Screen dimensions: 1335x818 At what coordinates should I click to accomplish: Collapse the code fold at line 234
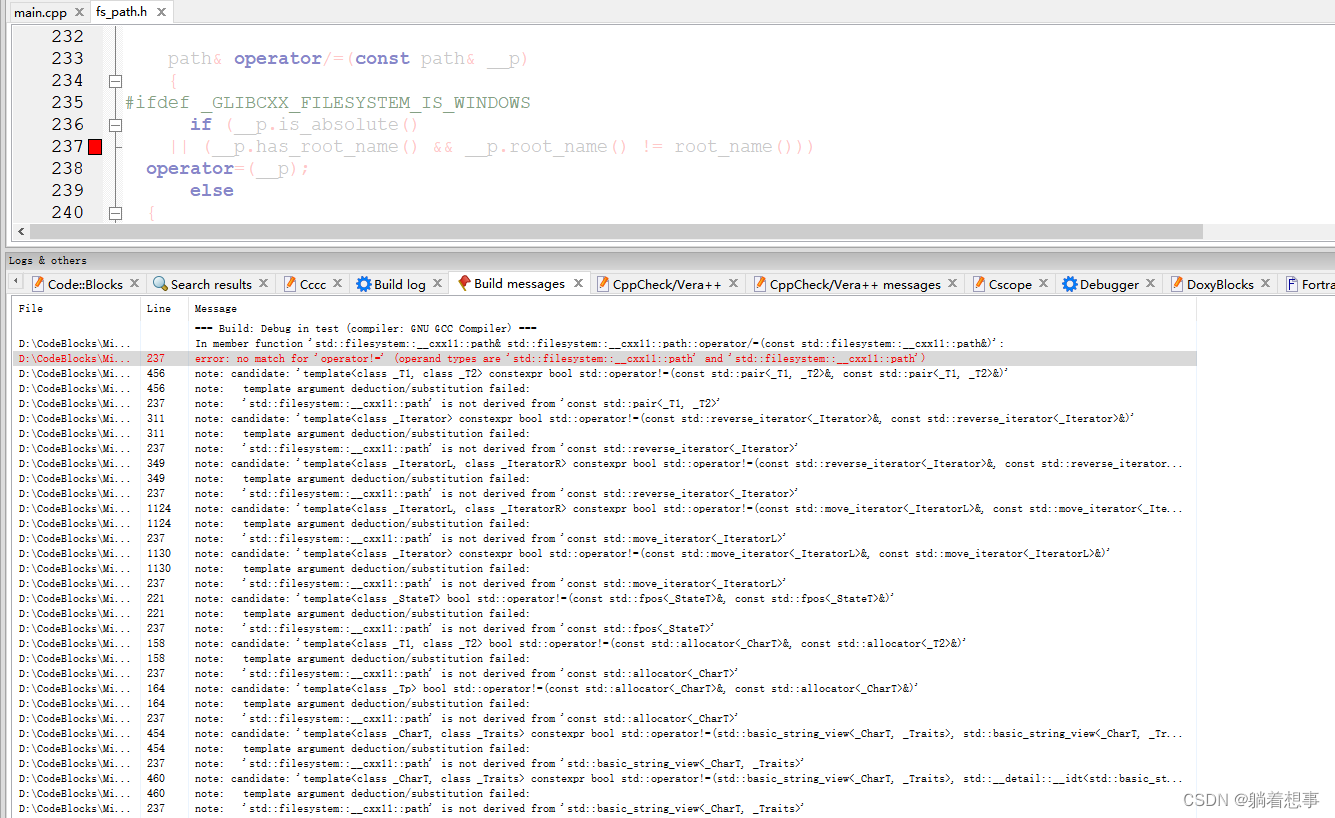115,81
